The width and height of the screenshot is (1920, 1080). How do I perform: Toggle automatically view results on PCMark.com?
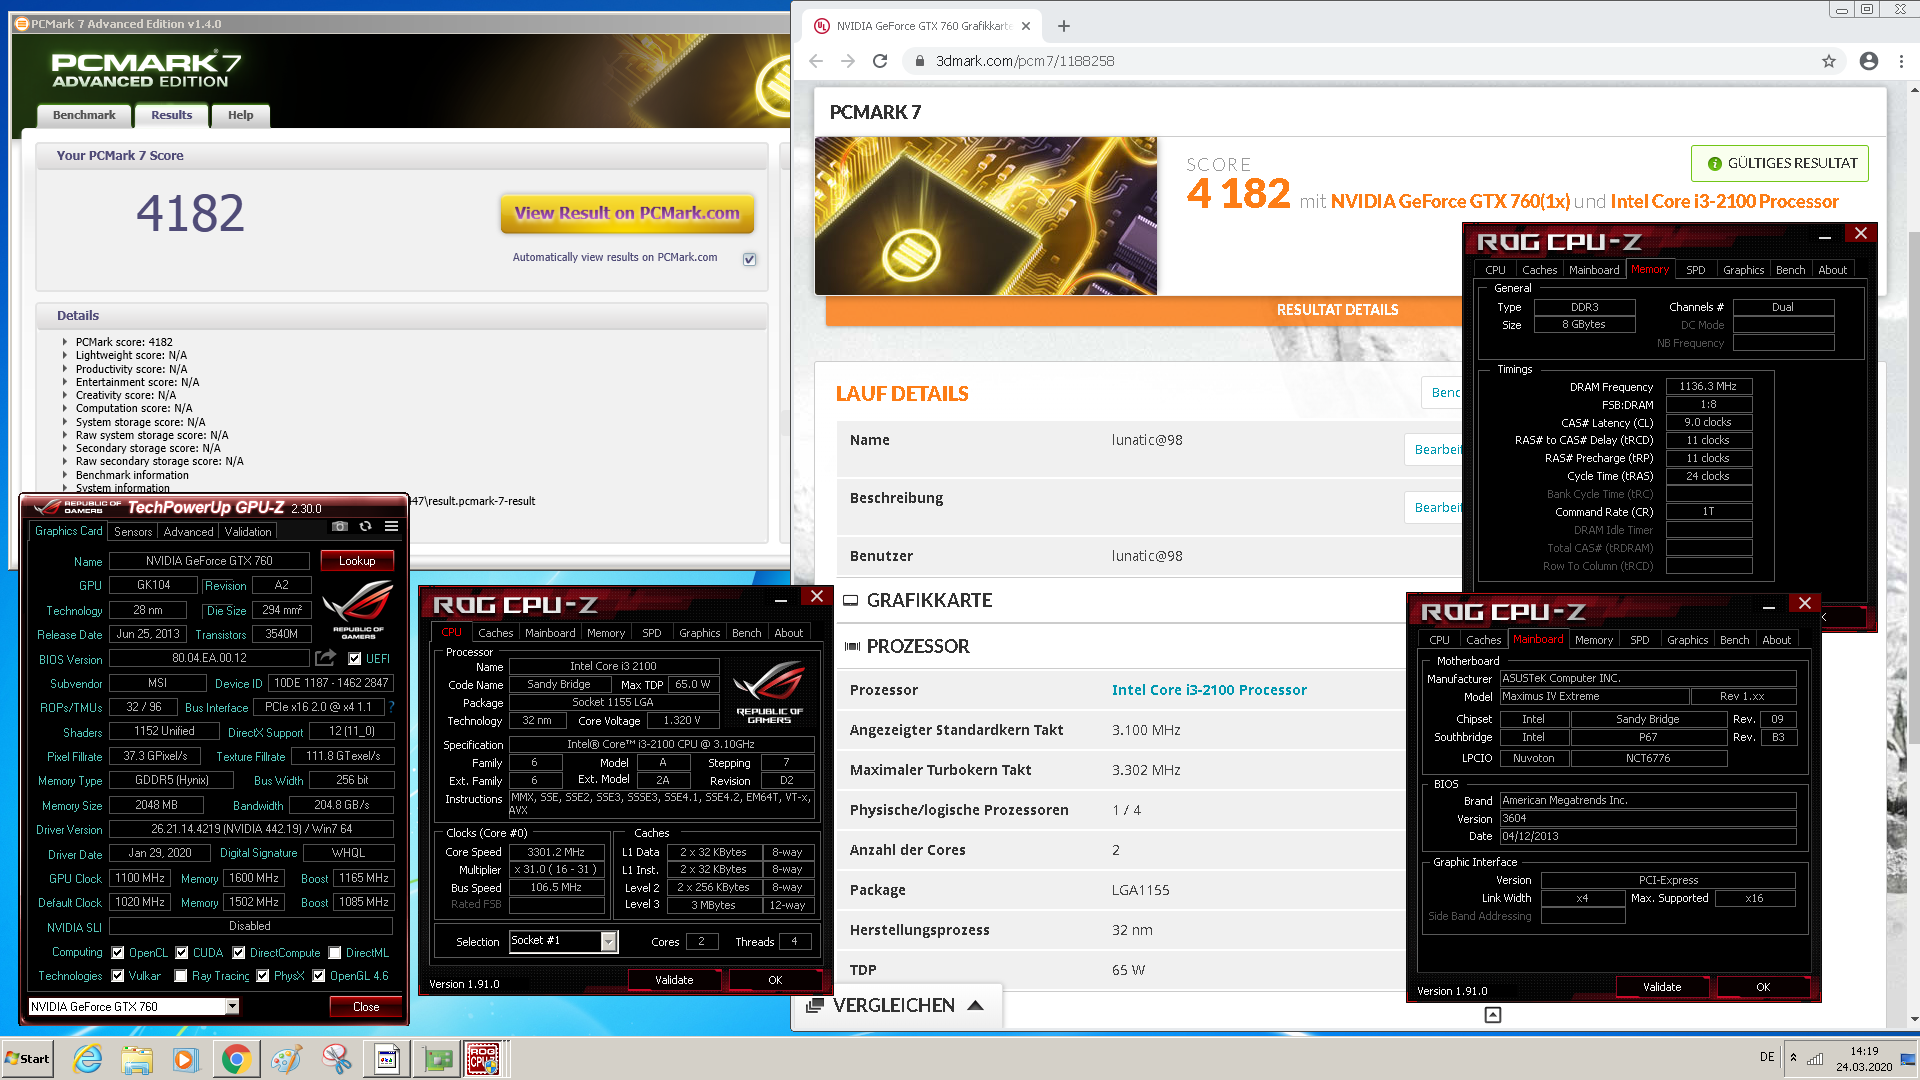tap(750, 259)
